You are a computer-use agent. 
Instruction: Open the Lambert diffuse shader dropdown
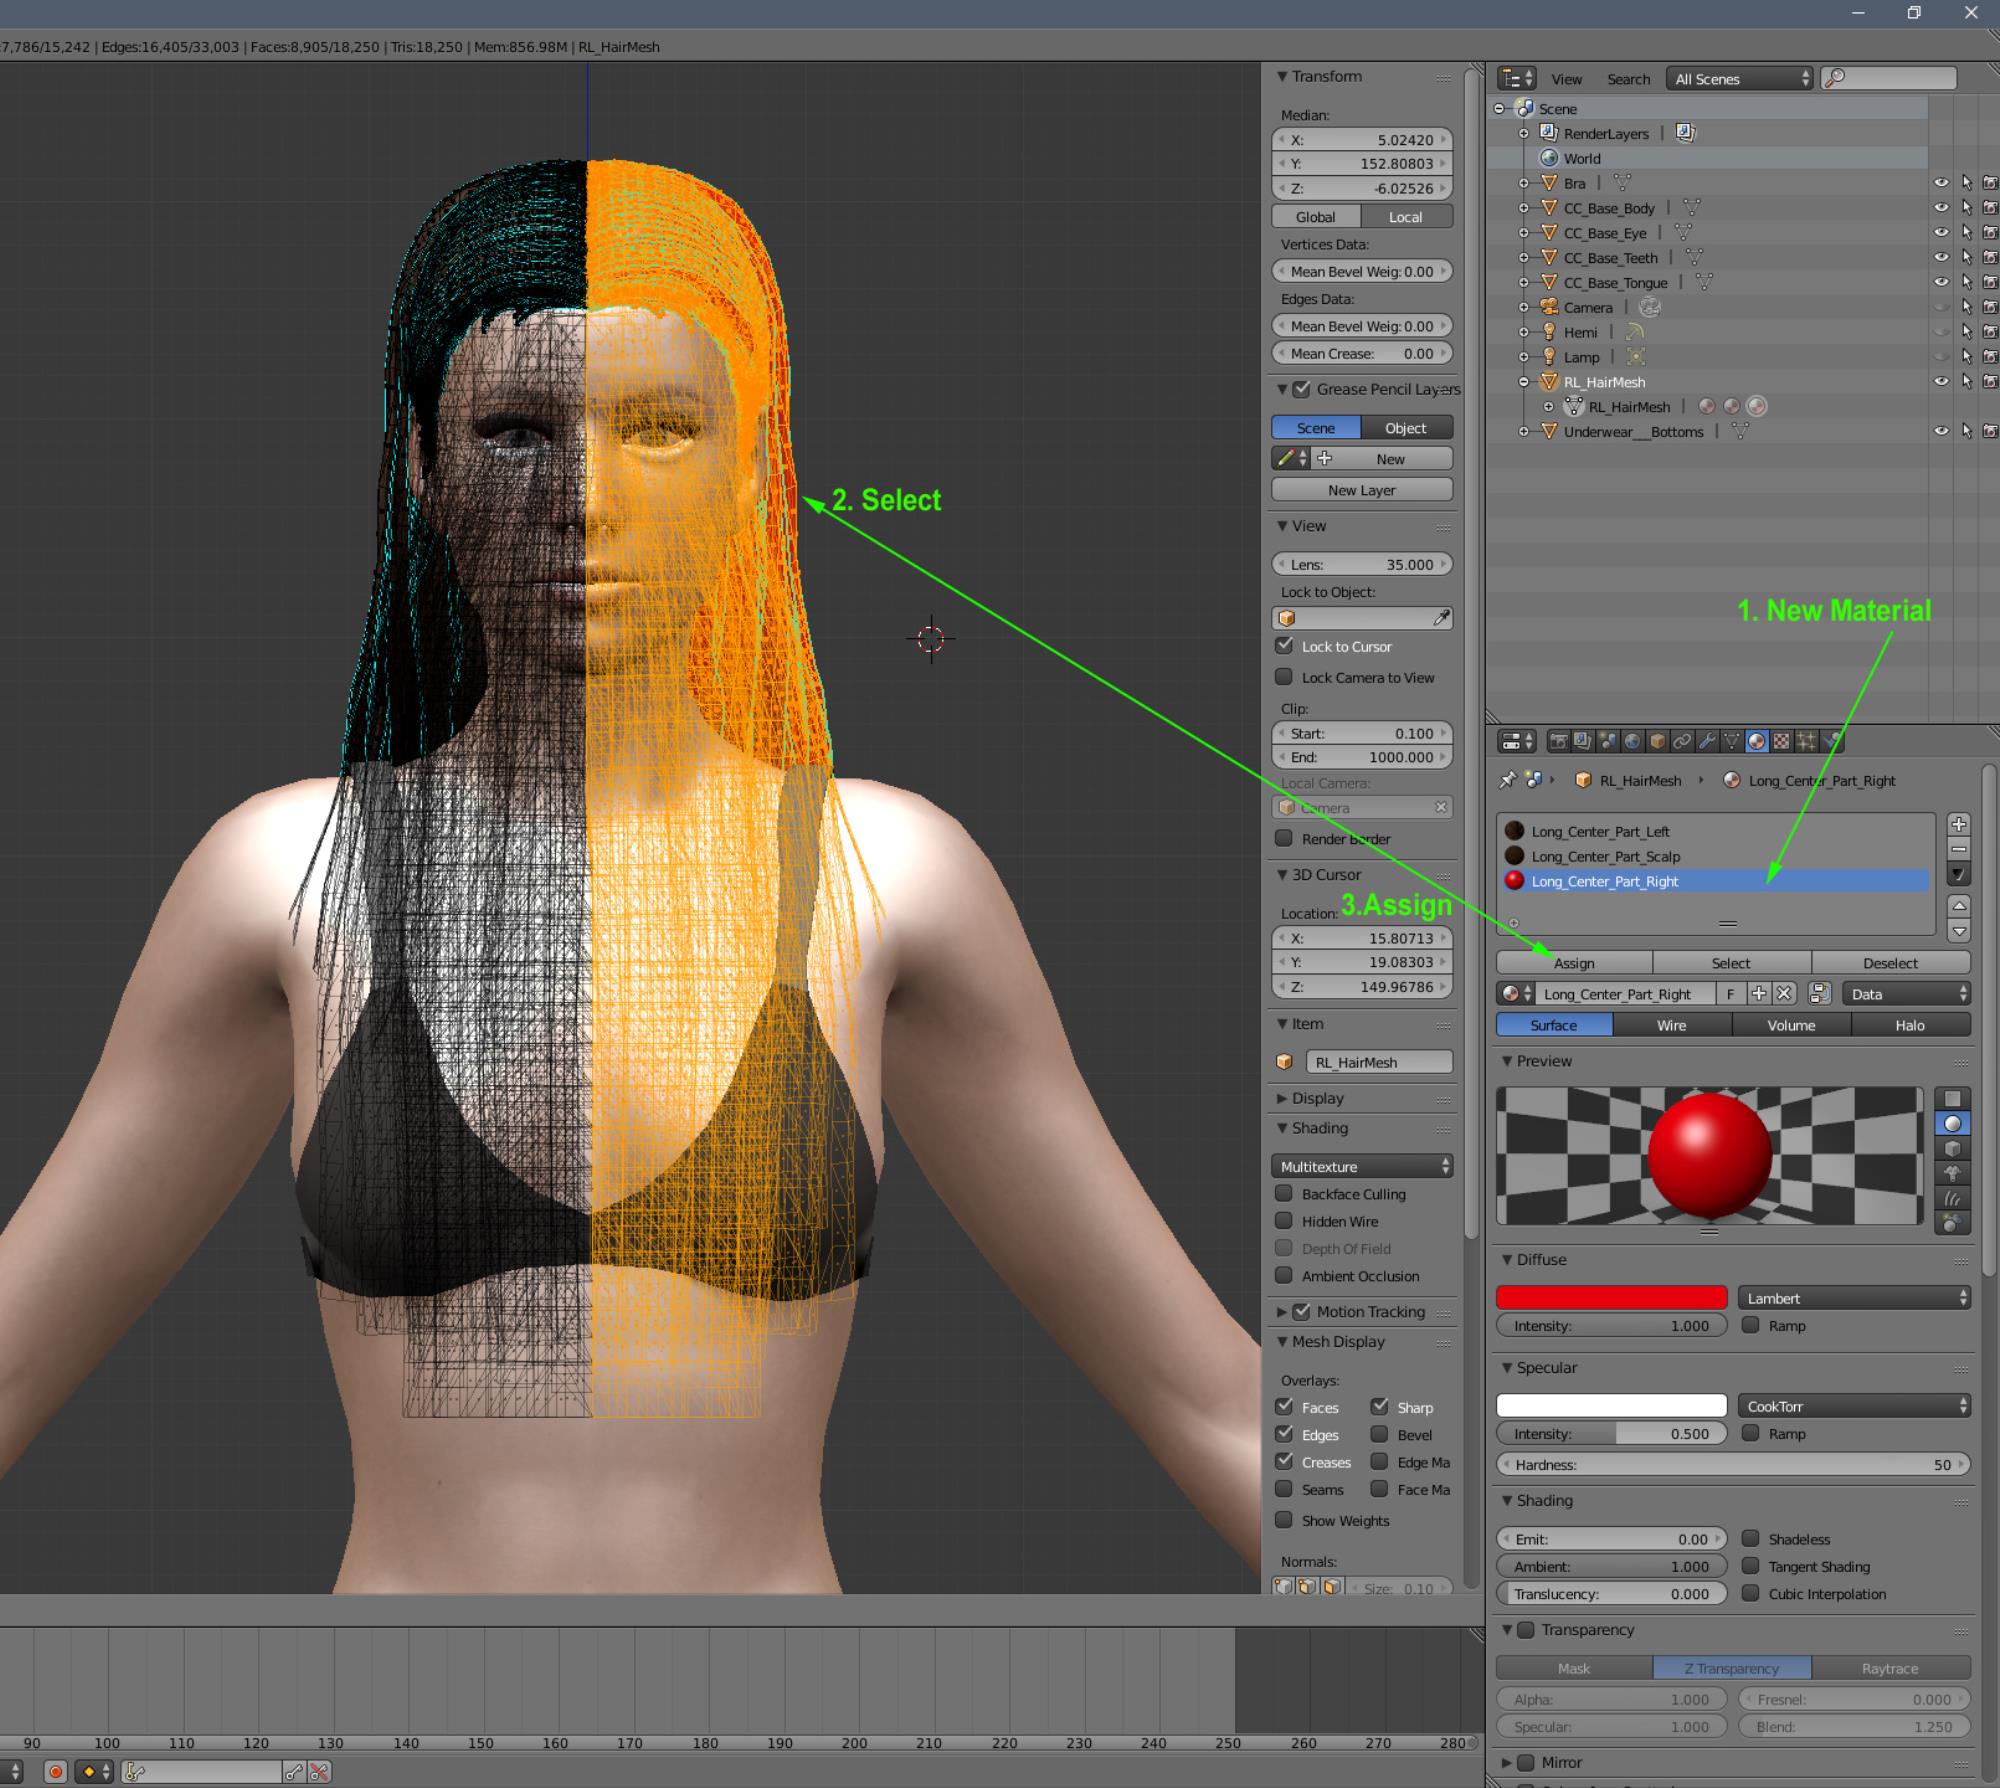1854,1298
